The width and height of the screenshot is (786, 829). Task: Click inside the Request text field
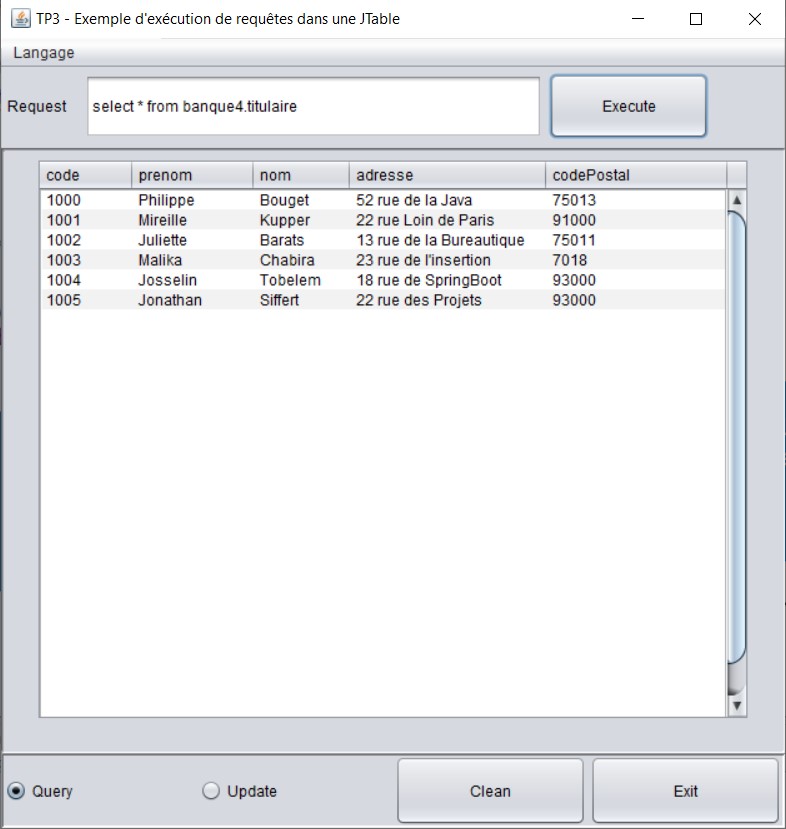tap(313, 106)
